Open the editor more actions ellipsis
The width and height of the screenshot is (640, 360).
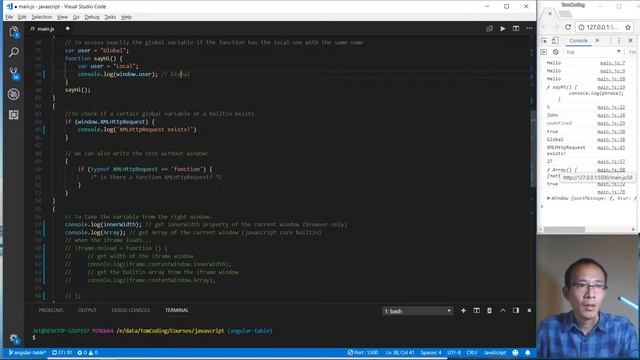point(529,29)
